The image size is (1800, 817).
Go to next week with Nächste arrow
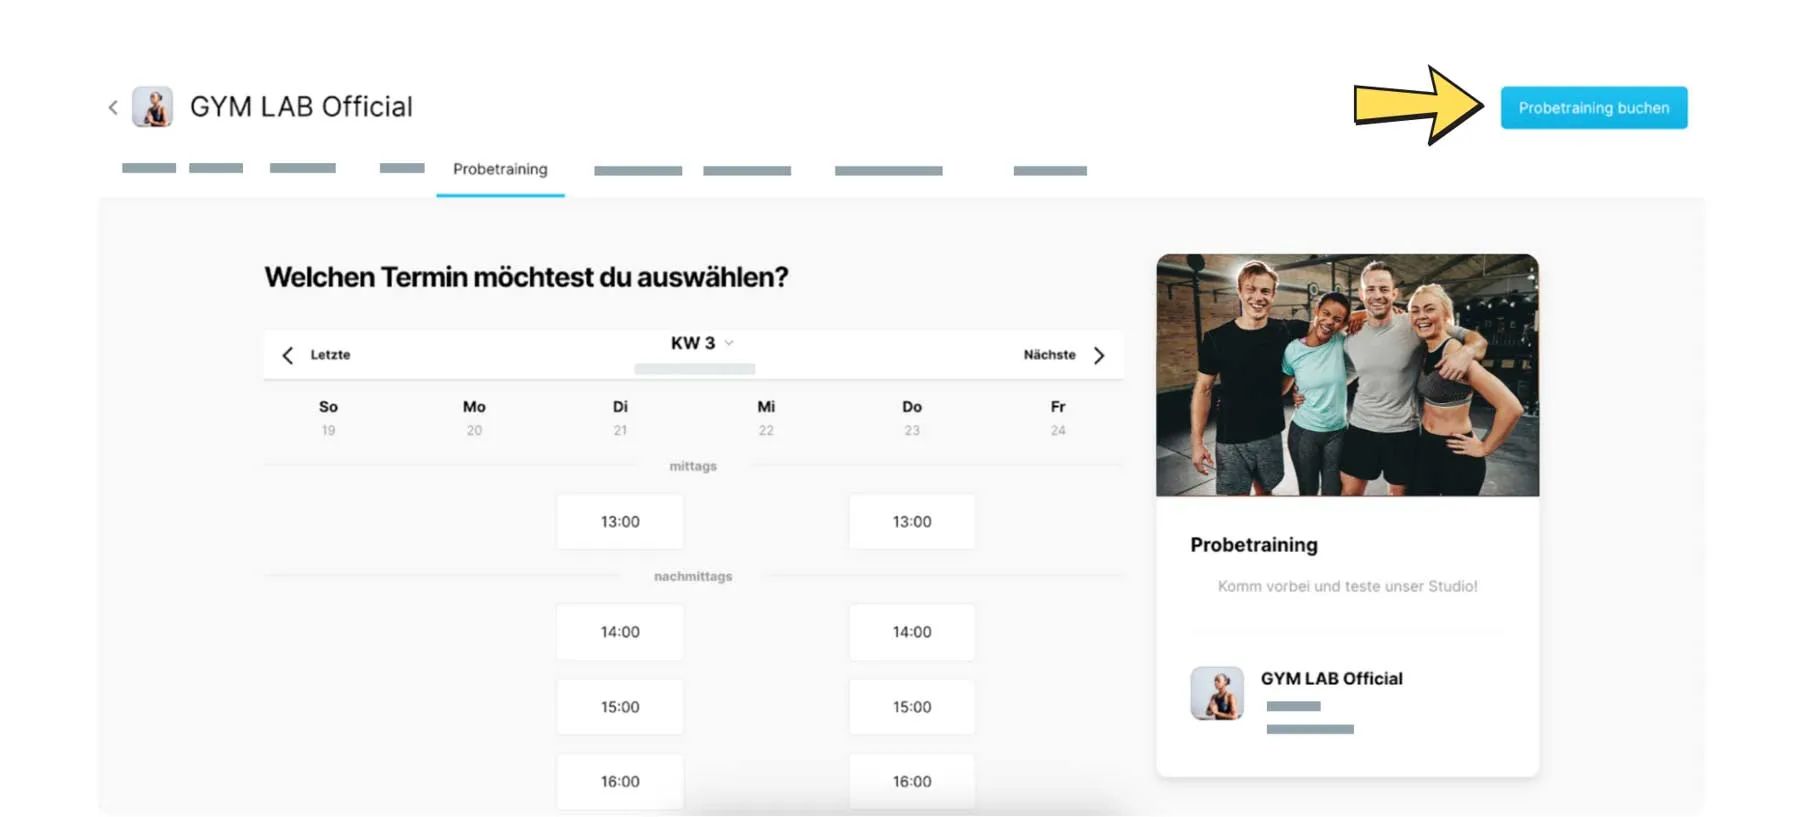[1099, 355]
